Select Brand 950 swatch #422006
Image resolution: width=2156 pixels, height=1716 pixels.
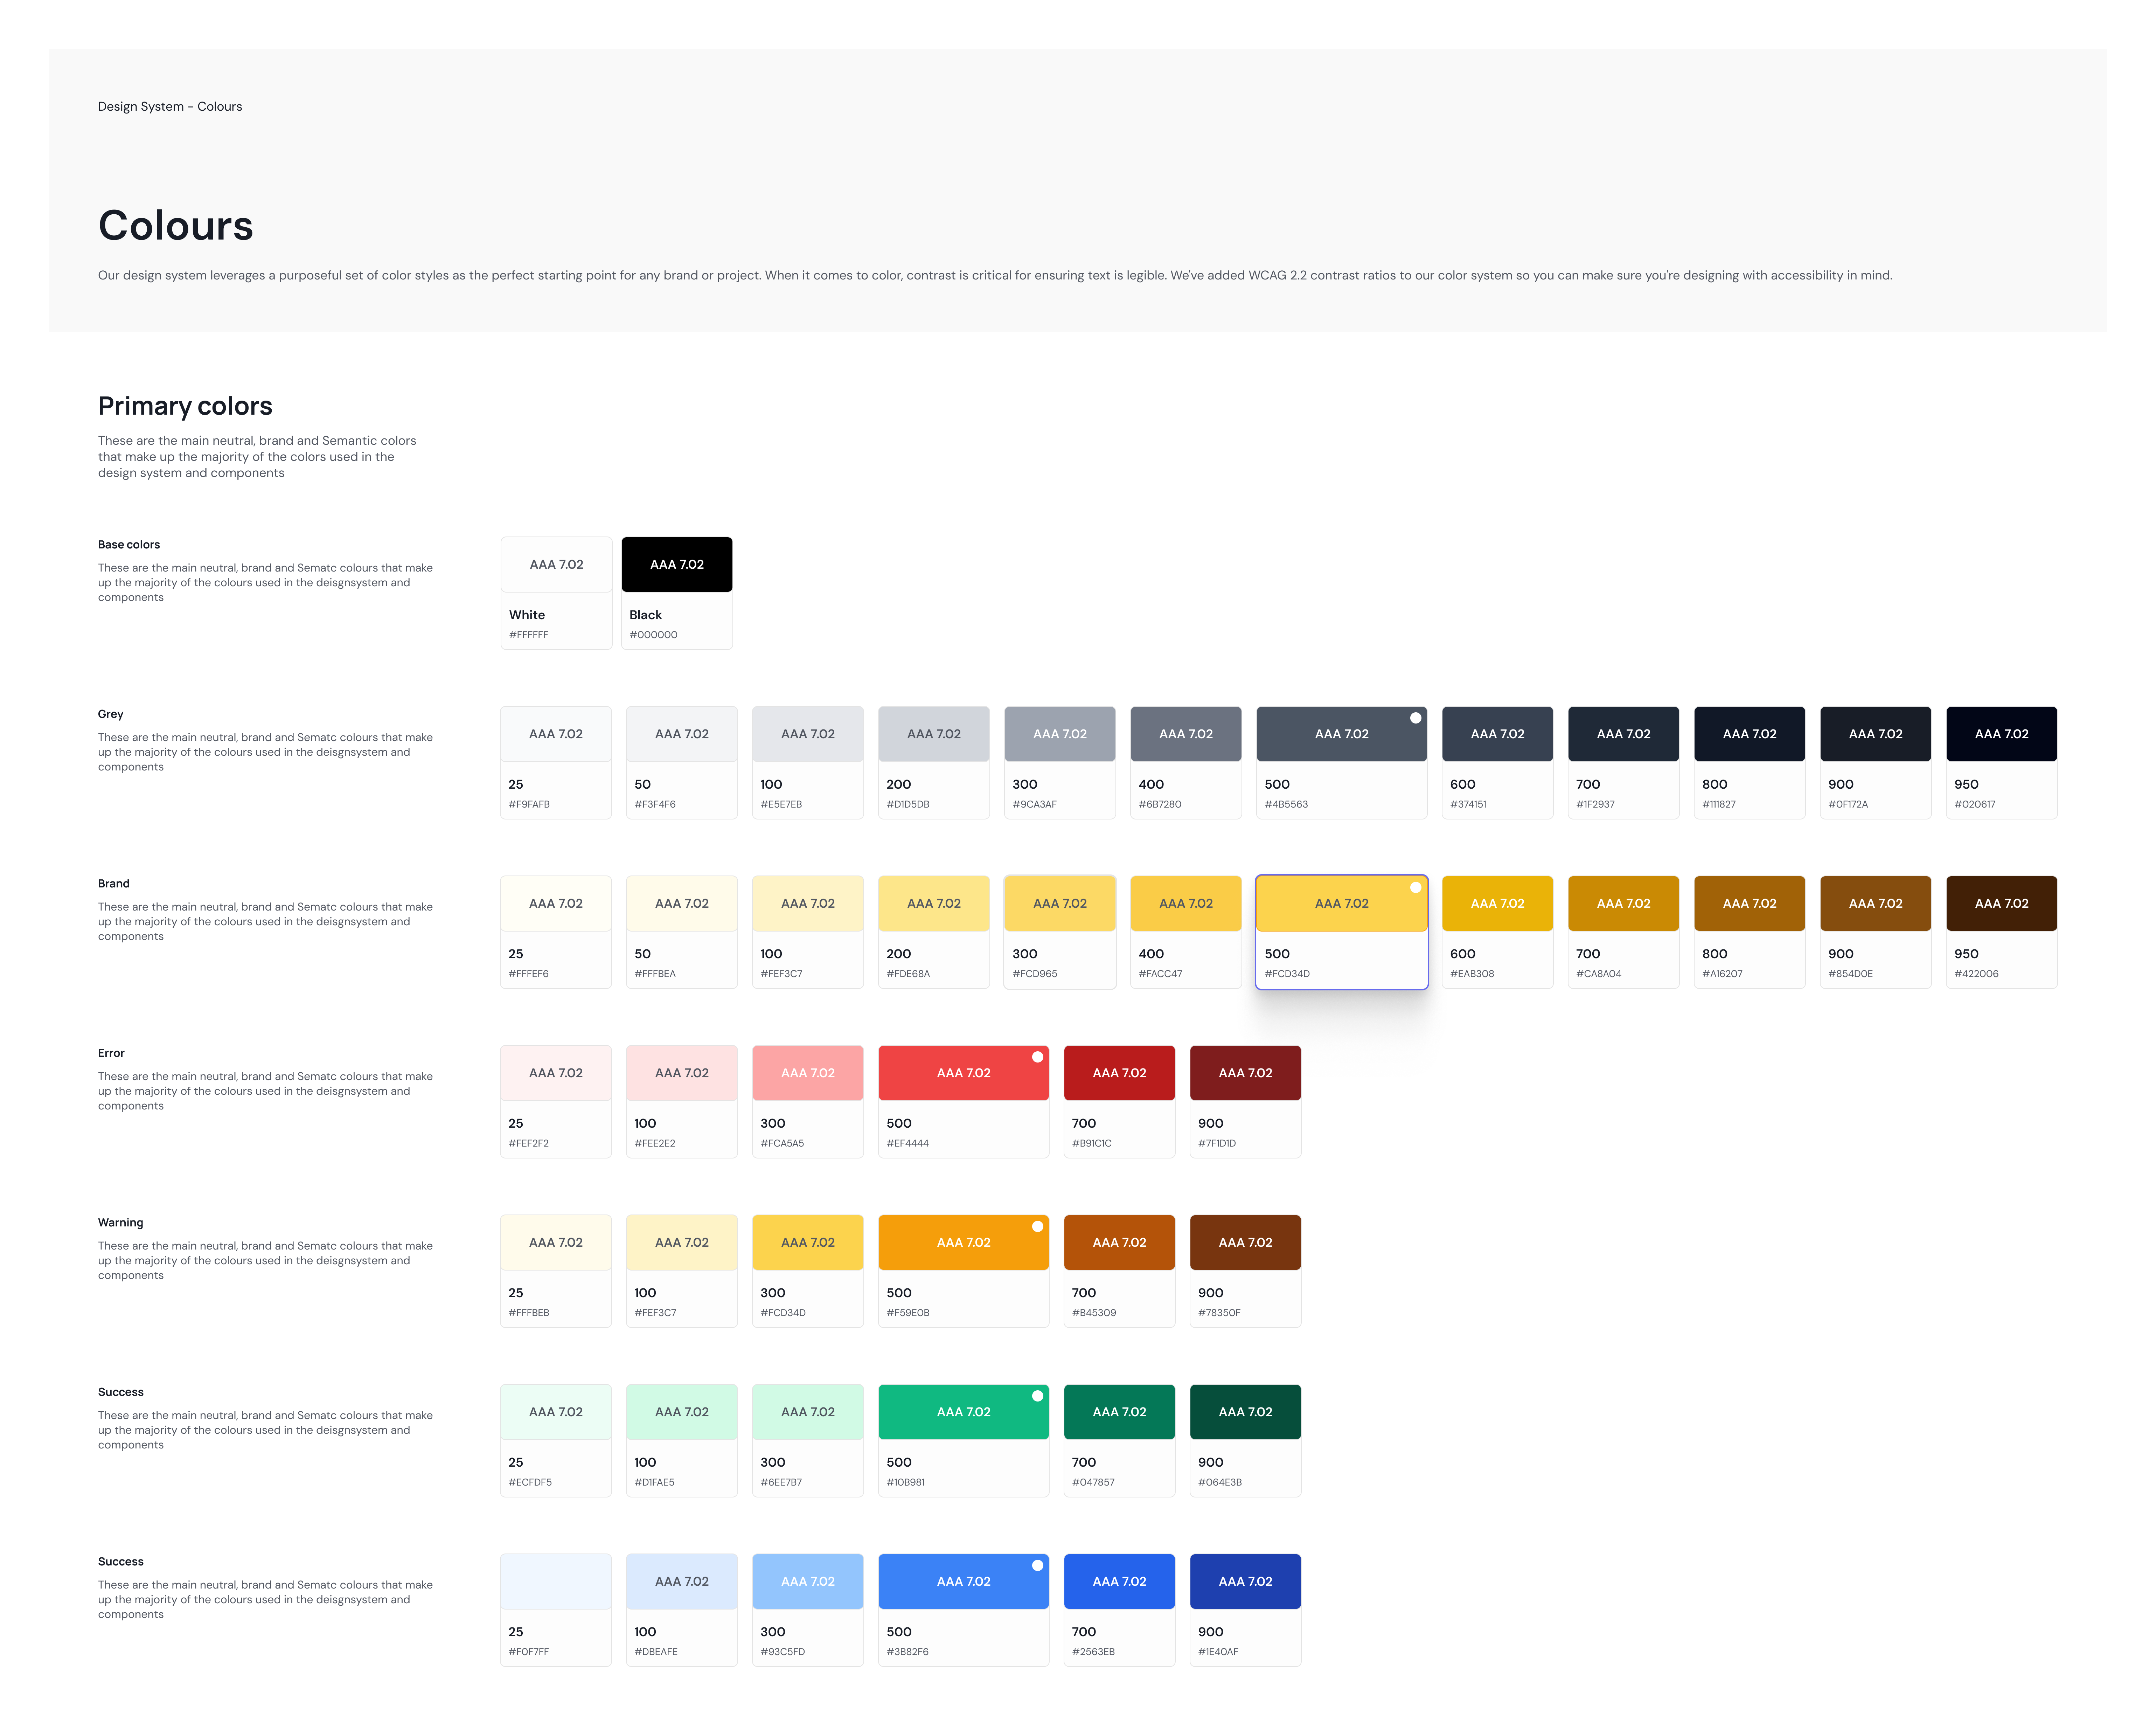tap(2002, 932)
